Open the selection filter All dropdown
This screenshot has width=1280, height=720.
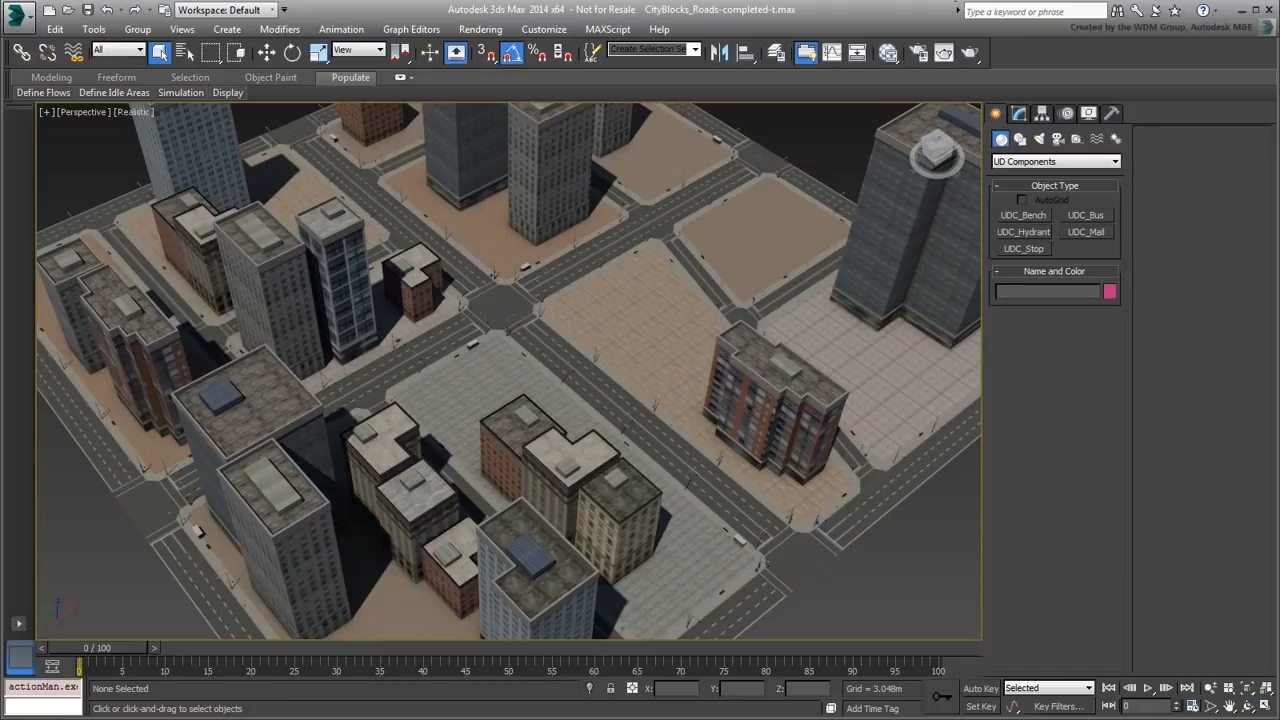pyautogui.click(x=118, y=50)
